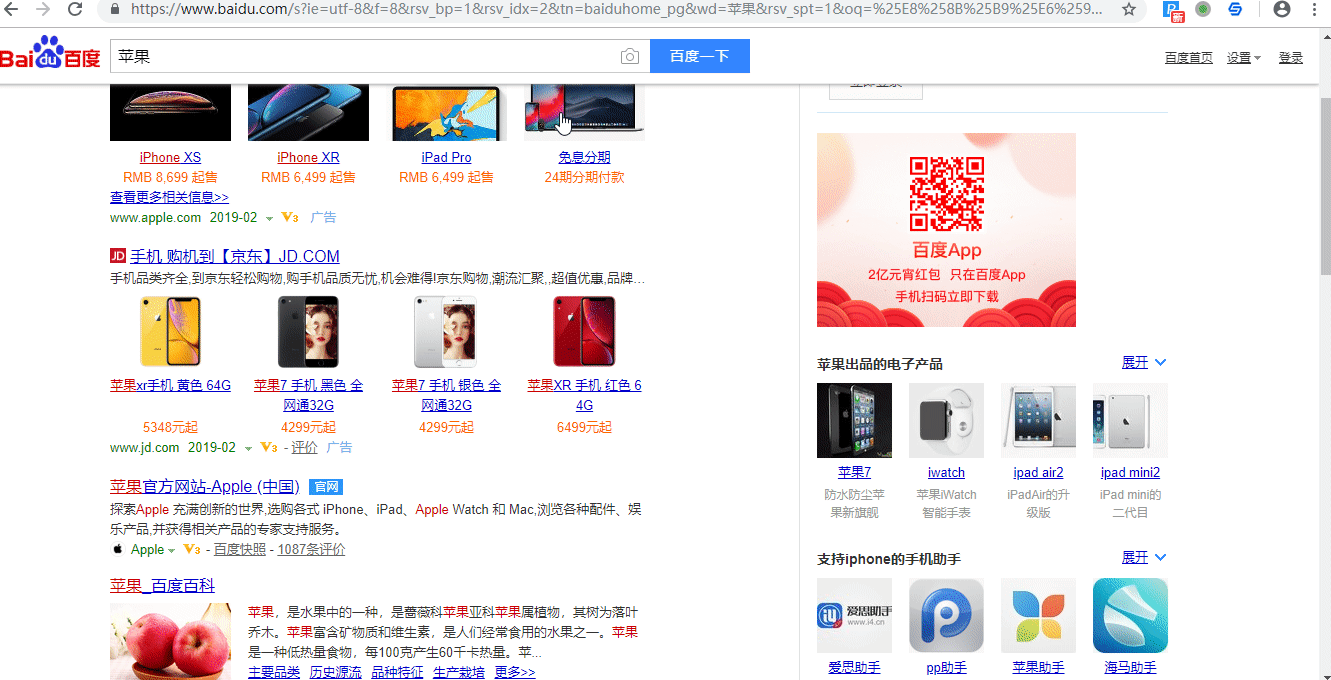Open the green circular extension icon
The height and width of the screenshot is (680, 1331).
pos(1203,9)
